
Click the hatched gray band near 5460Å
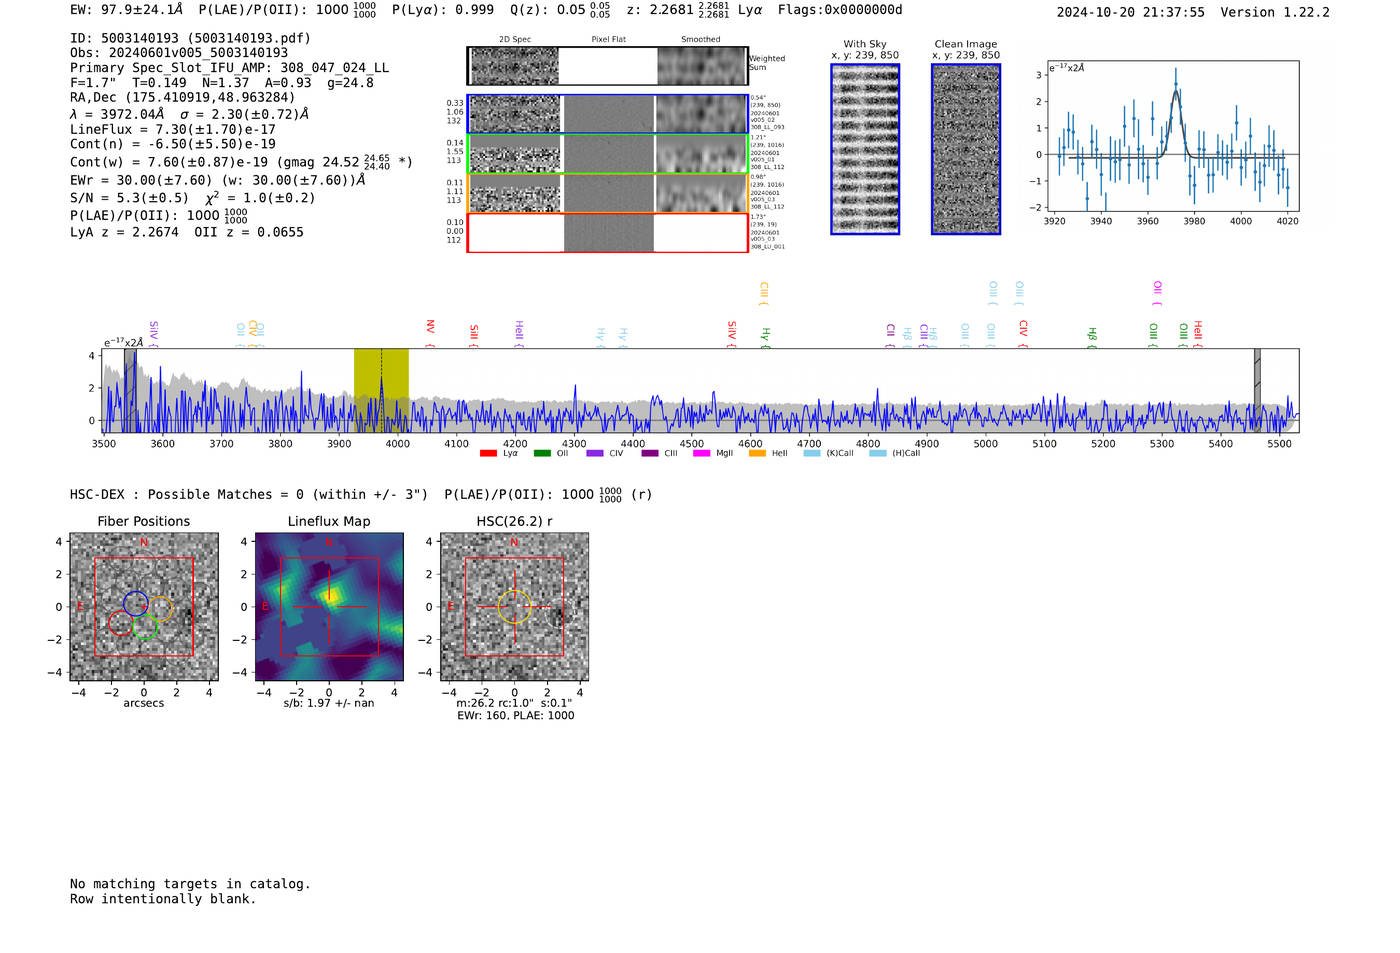1257,390
